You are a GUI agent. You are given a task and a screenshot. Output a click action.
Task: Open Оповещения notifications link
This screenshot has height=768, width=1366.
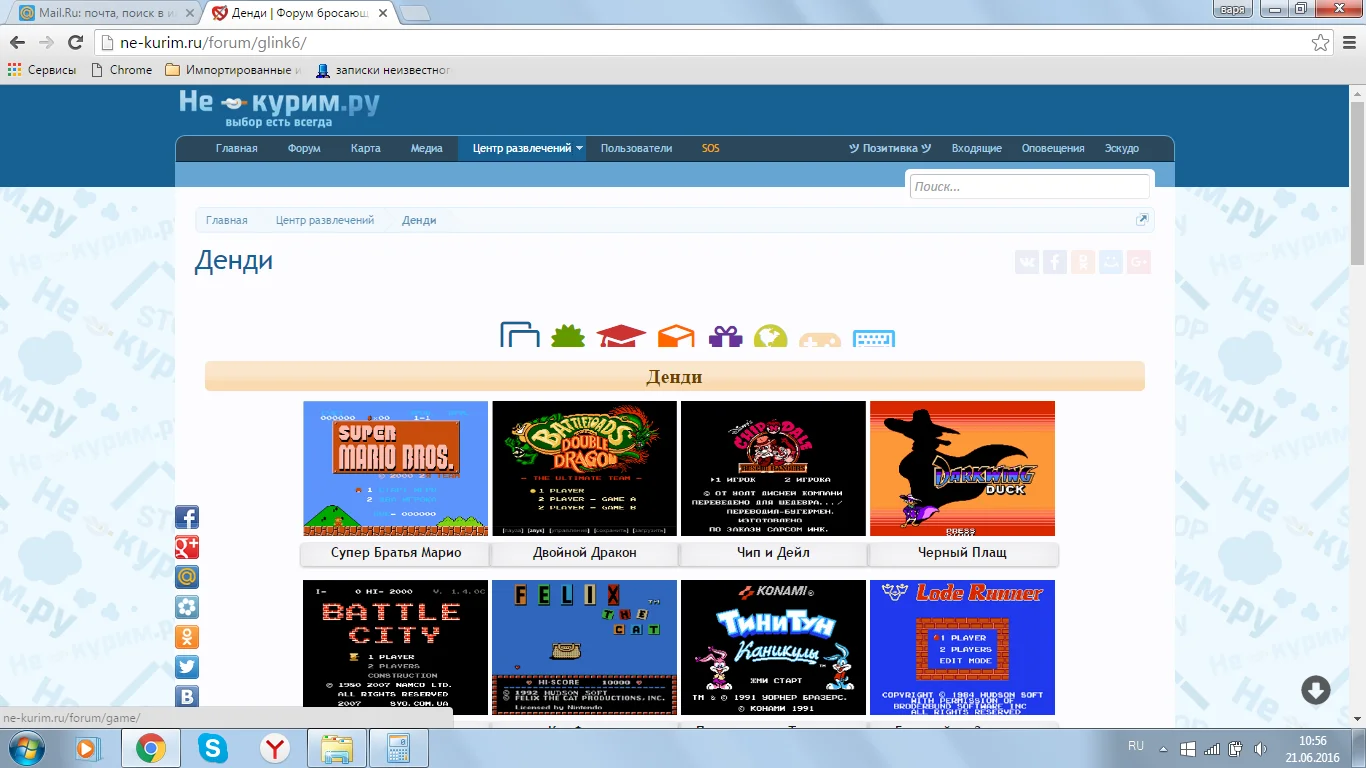click(1053, 148)
